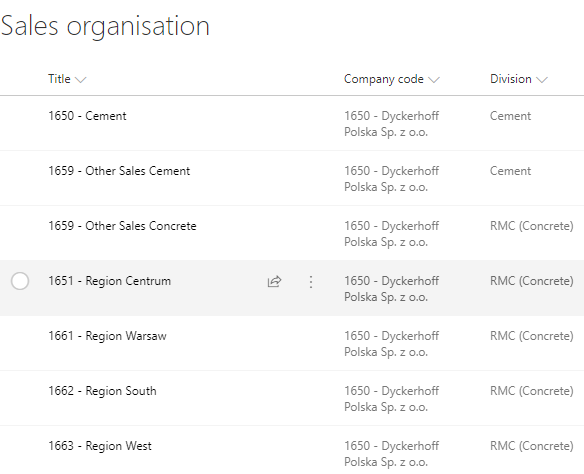Expand the Title column sort menu
This screenshot has height=474, width=584.
coord(80,79)
